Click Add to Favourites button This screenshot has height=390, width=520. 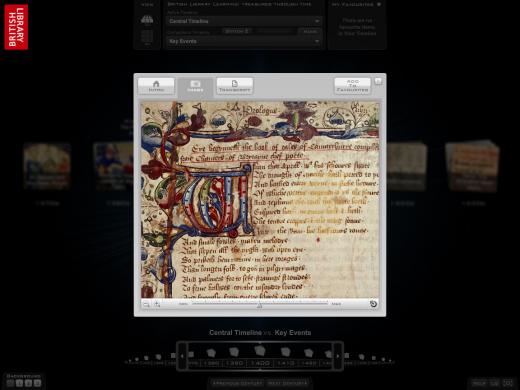(353, 86)
